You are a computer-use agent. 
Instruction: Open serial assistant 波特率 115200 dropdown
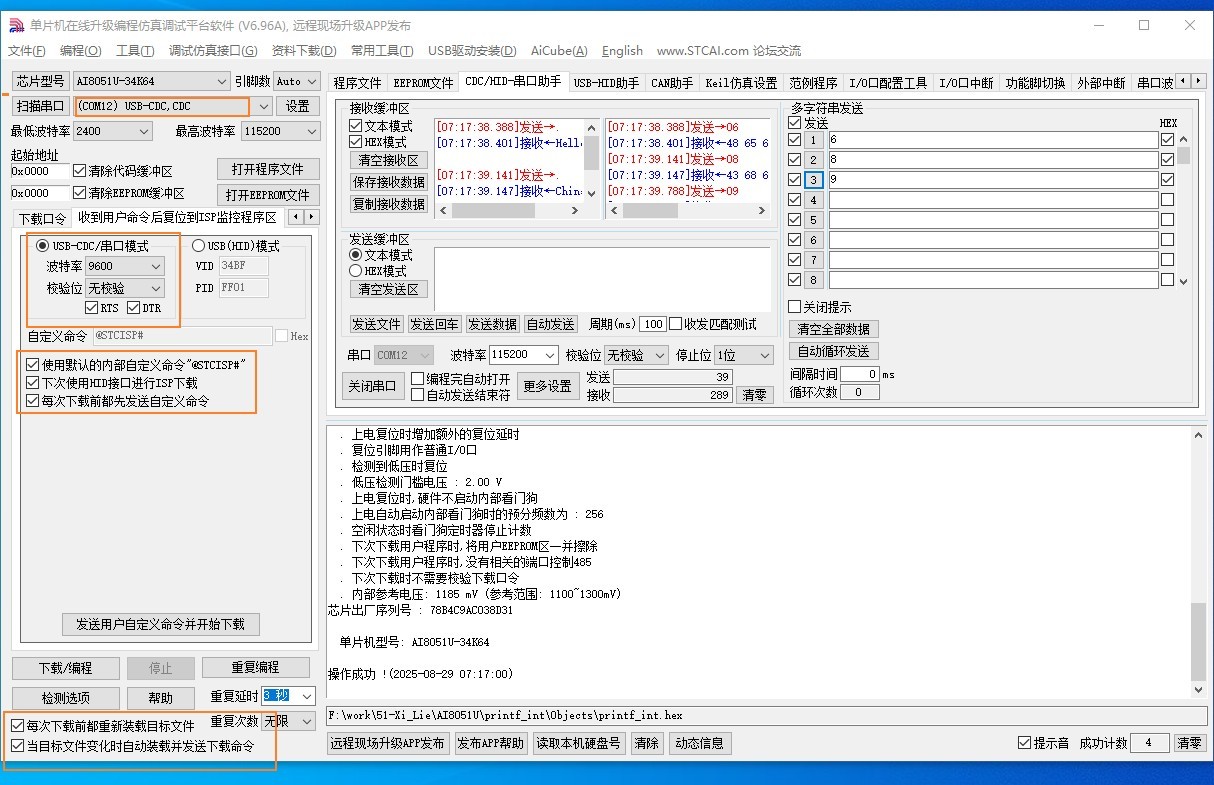click(x=550, y=355)
